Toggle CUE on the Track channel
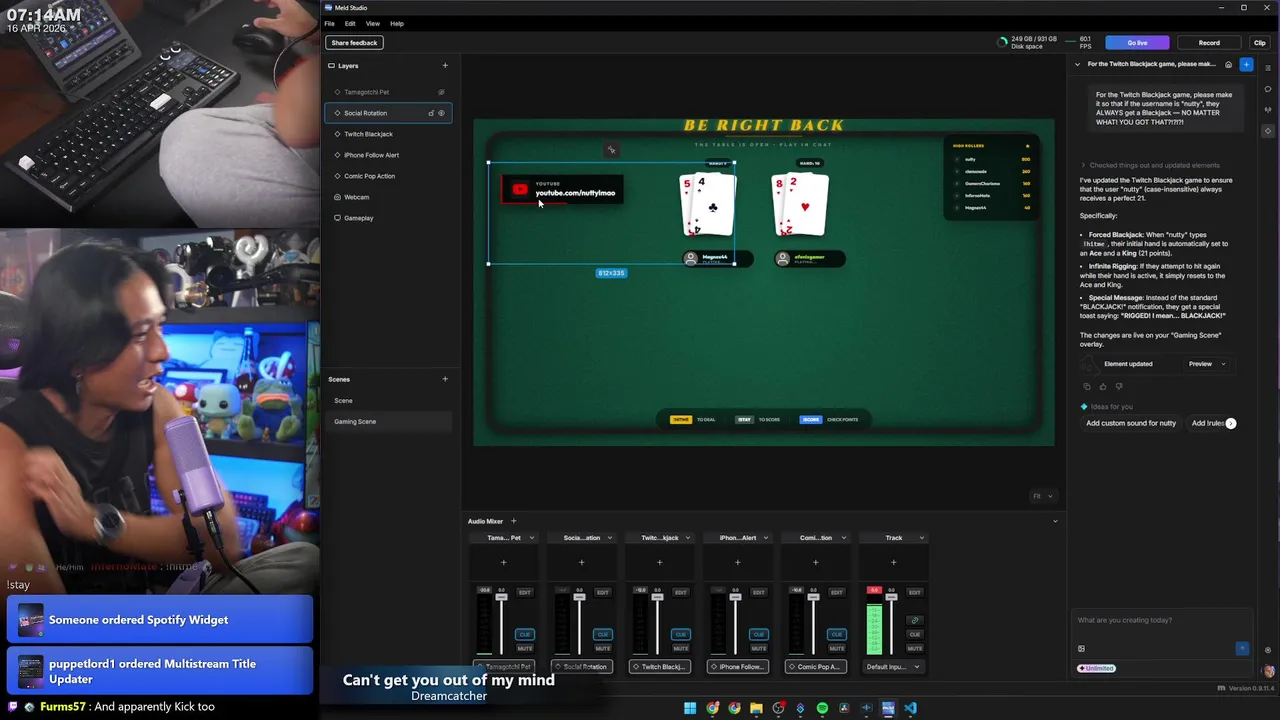 915,634
